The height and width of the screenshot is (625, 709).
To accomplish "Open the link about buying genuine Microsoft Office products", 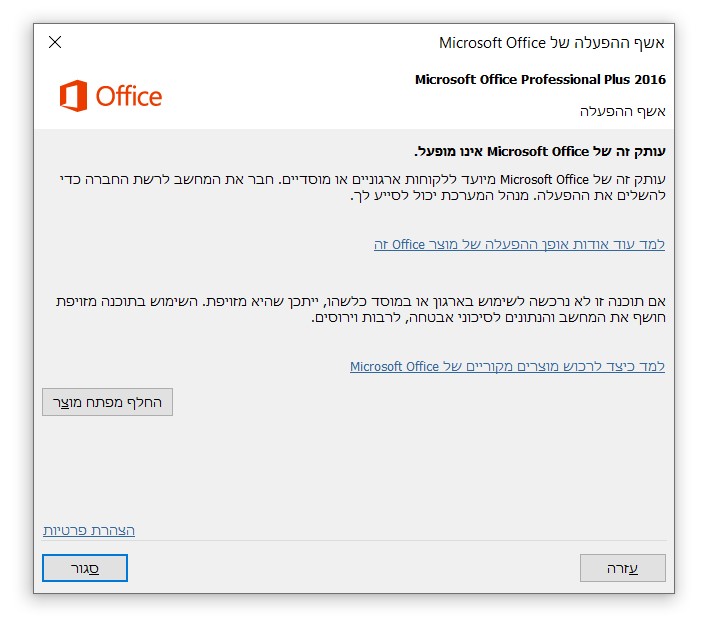I will 507,367.
